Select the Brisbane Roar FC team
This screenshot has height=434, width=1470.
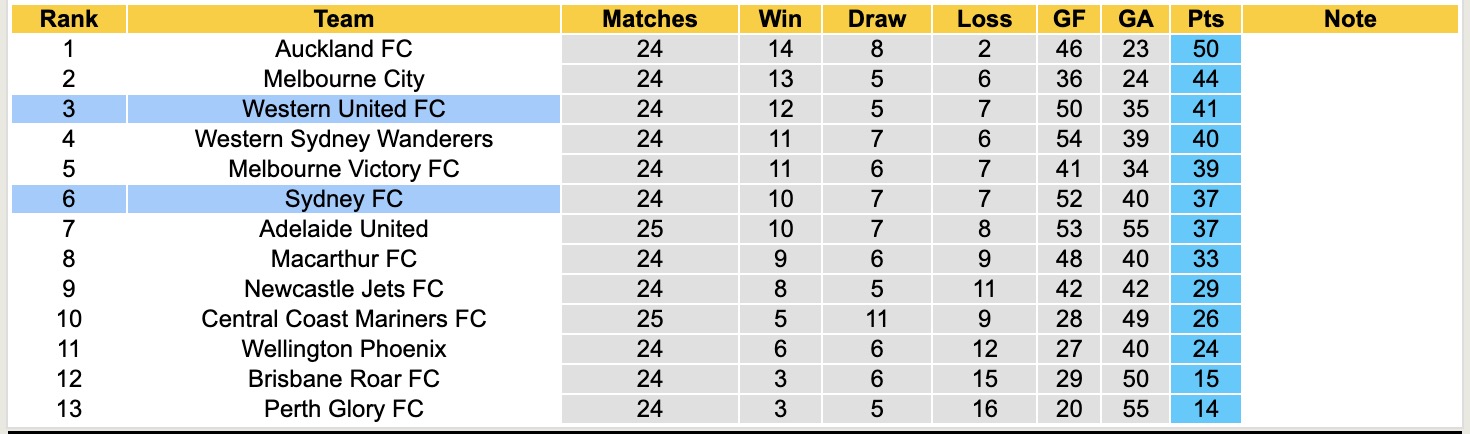pyautogui.click(x=343, y=379)
